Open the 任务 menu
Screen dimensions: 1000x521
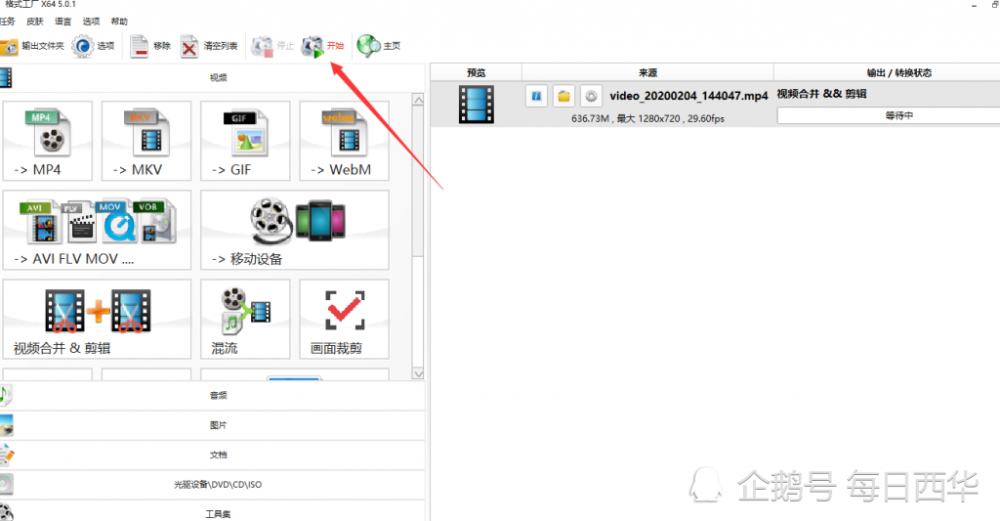(7, 21)
